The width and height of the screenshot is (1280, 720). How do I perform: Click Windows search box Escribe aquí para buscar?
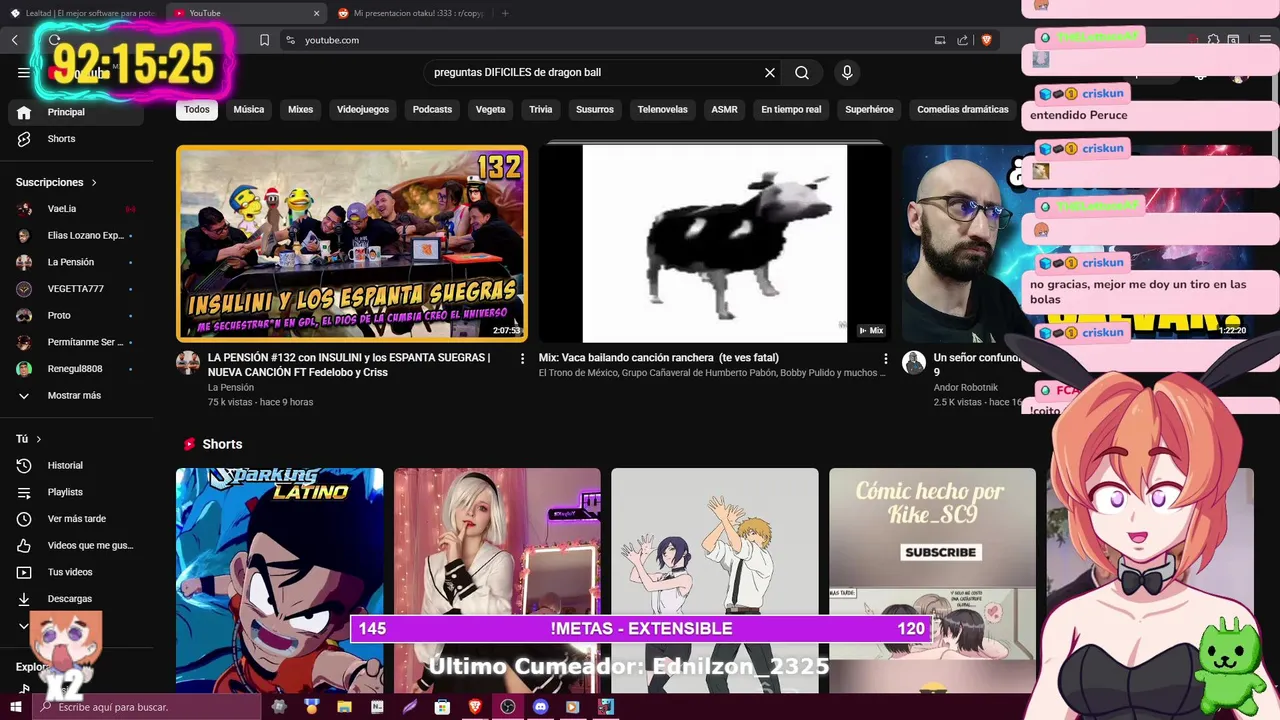point(148,707)
